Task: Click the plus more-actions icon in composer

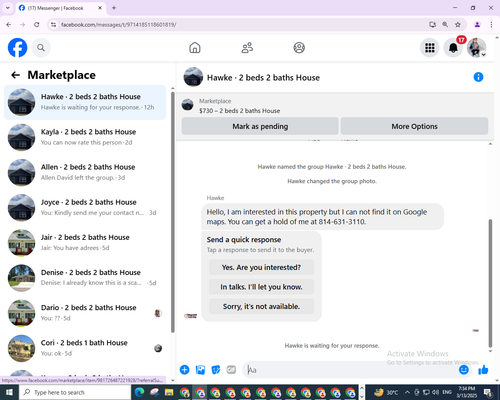Action: coord(184,370)
